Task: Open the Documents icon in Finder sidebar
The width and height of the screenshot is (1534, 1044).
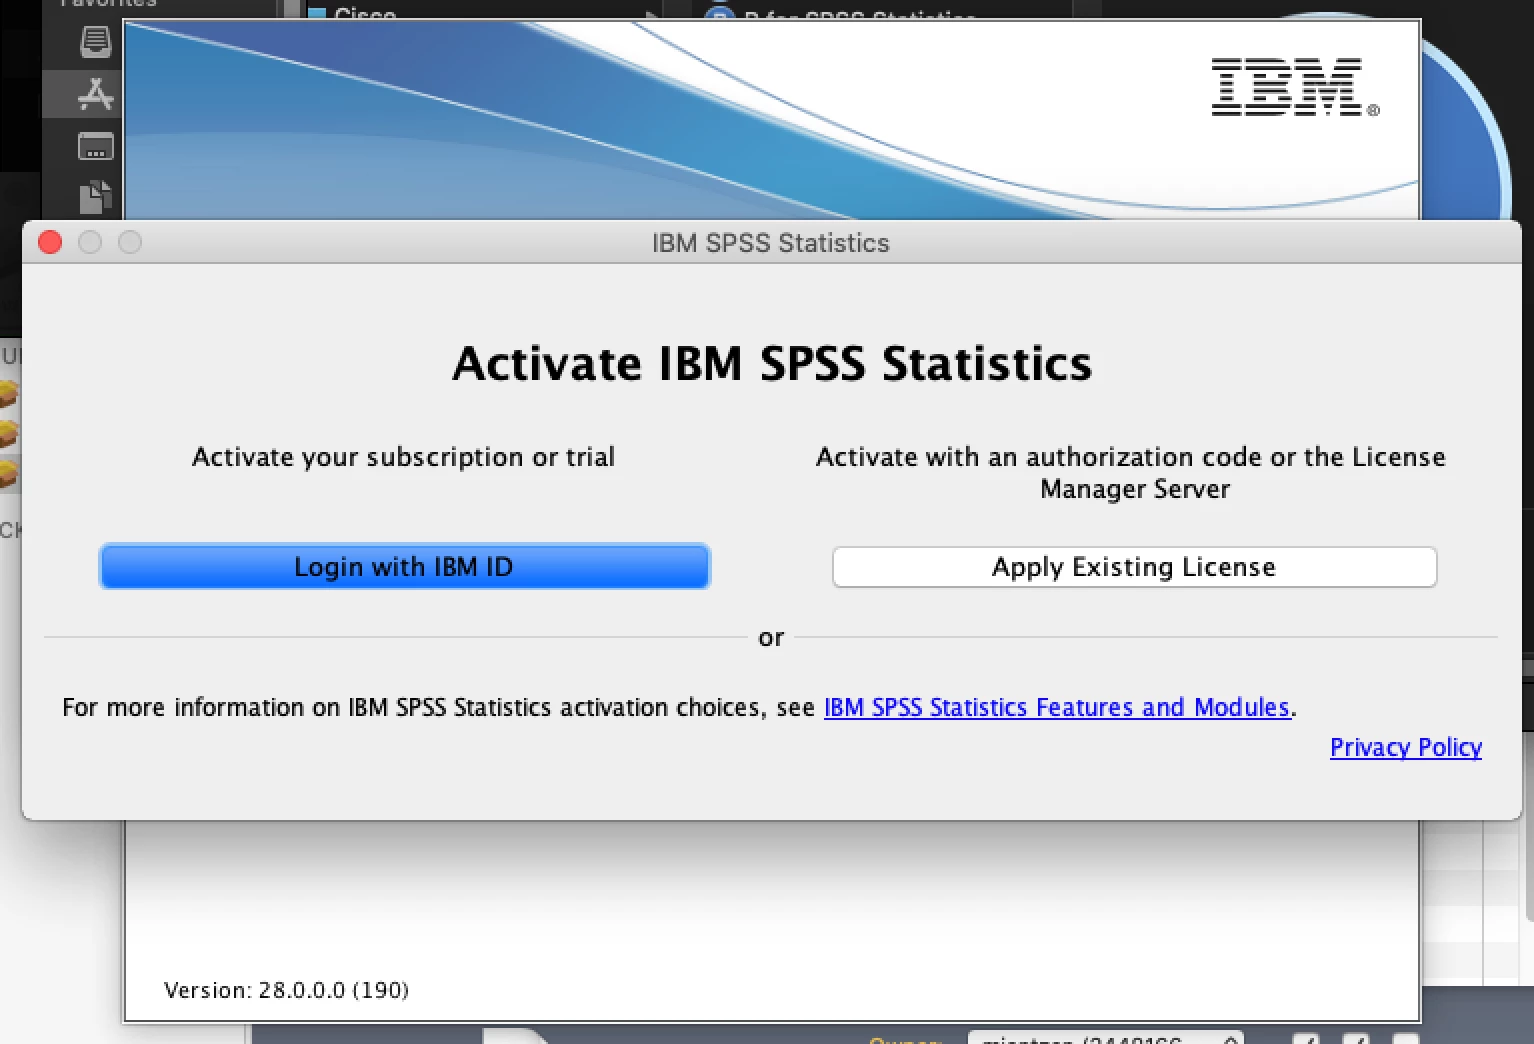Action: (x=95, y=197)
